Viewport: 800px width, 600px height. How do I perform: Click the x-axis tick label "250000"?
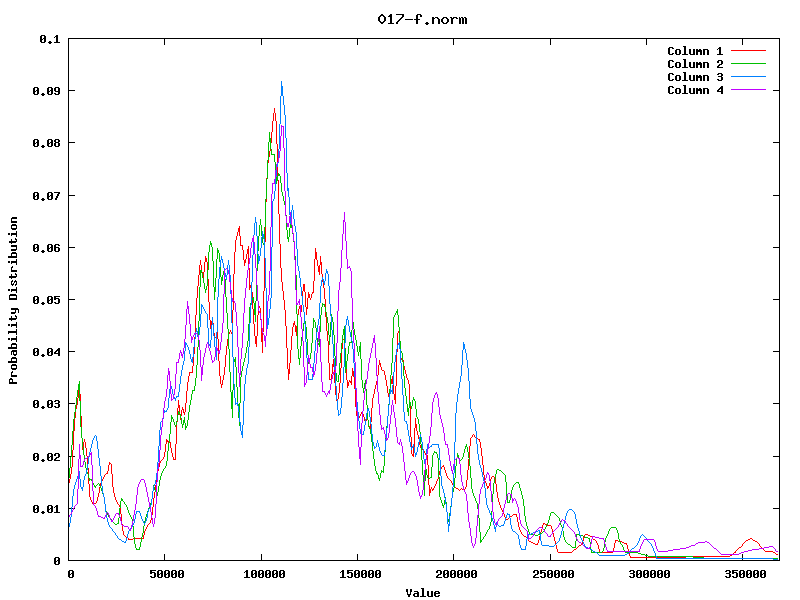(553, 574)
